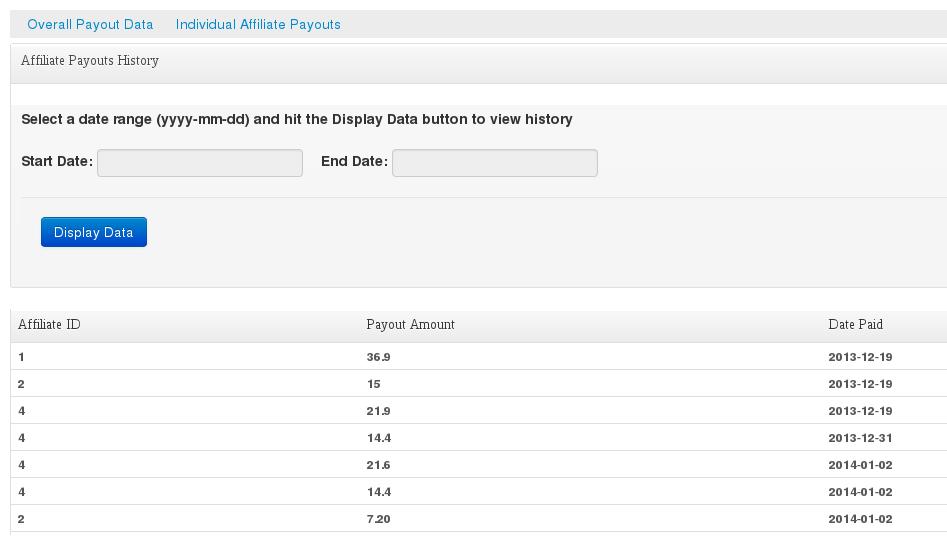Screen dimensions: 947x536
Task: Click the End Date input field
Action: (x=495, y=163)
